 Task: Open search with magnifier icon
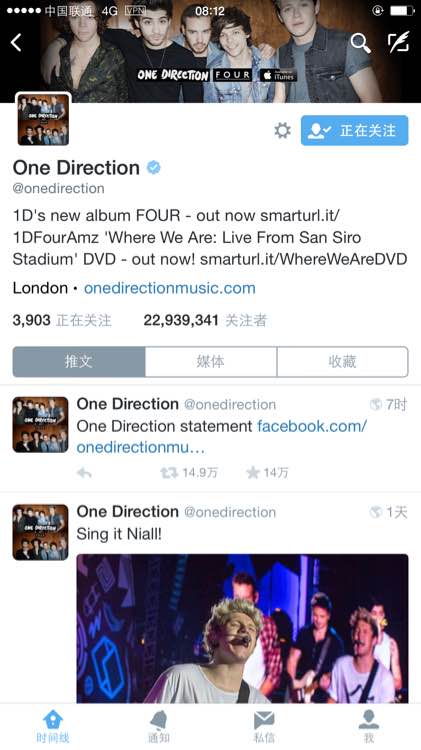point(360,43)
